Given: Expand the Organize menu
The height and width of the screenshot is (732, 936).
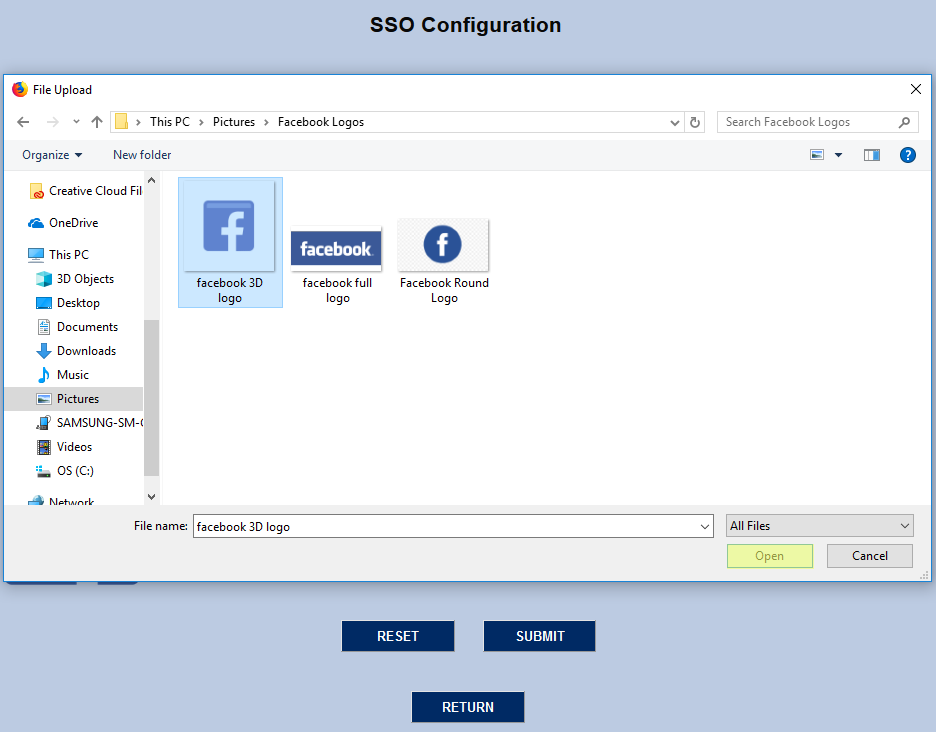Looking at the screenshot, I should pos(50,155).
